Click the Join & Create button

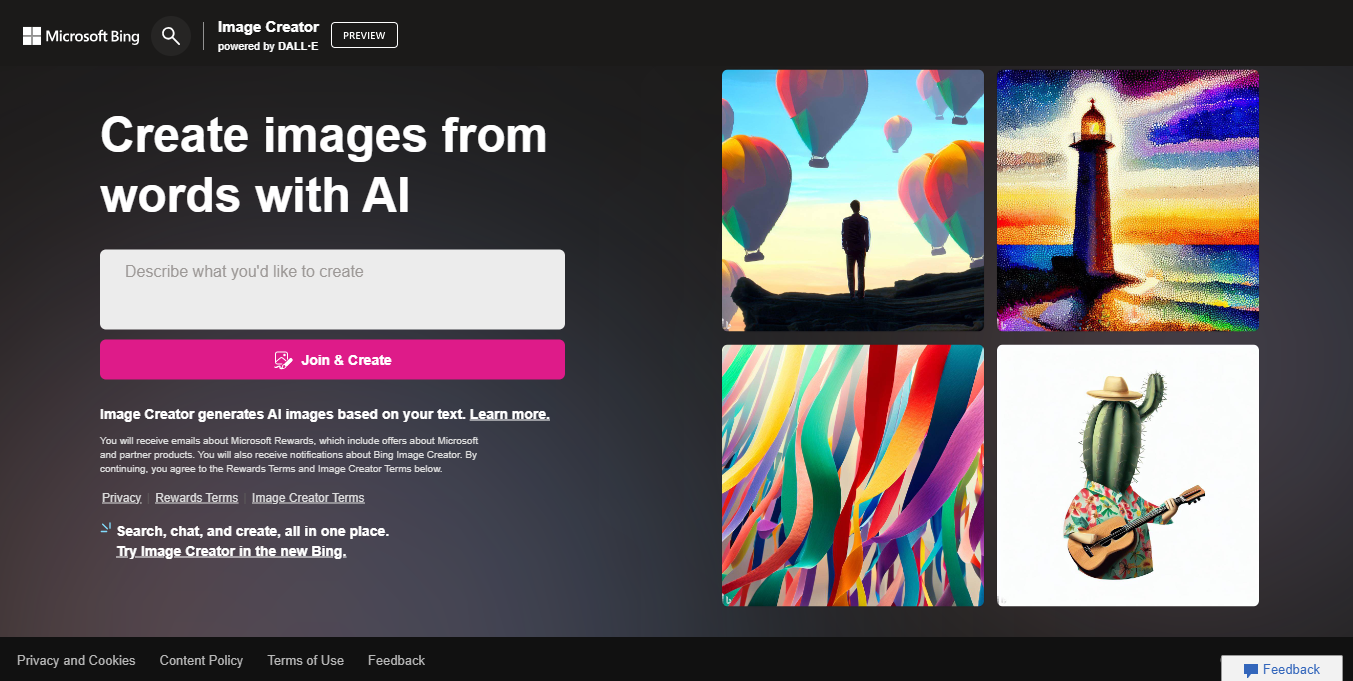(332, 360)
